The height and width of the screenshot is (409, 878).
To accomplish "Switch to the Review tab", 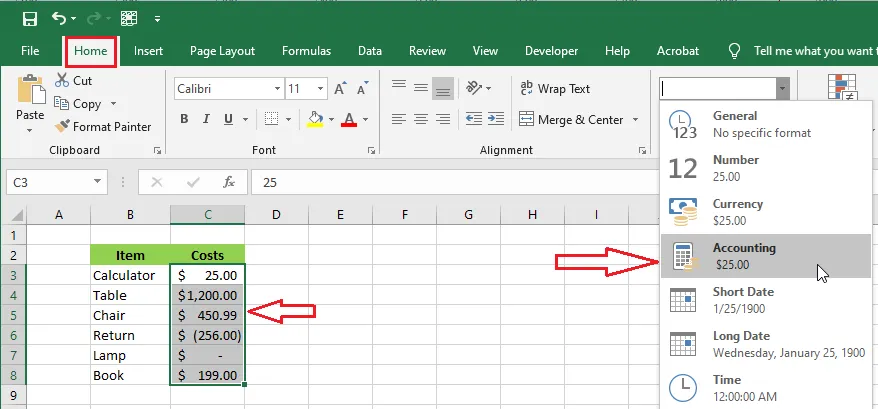I will click(x=427, y=51).
